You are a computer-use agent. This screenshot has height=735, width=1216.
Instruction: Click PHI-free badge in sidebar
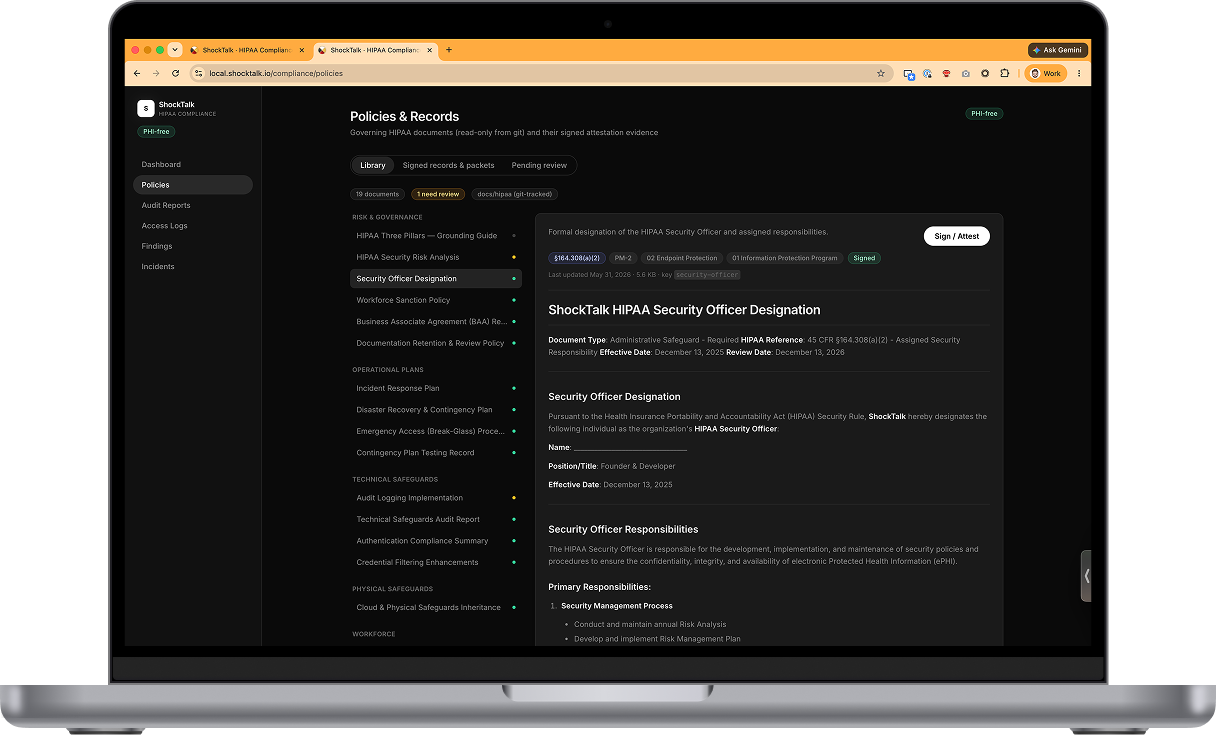coord(156,132)
